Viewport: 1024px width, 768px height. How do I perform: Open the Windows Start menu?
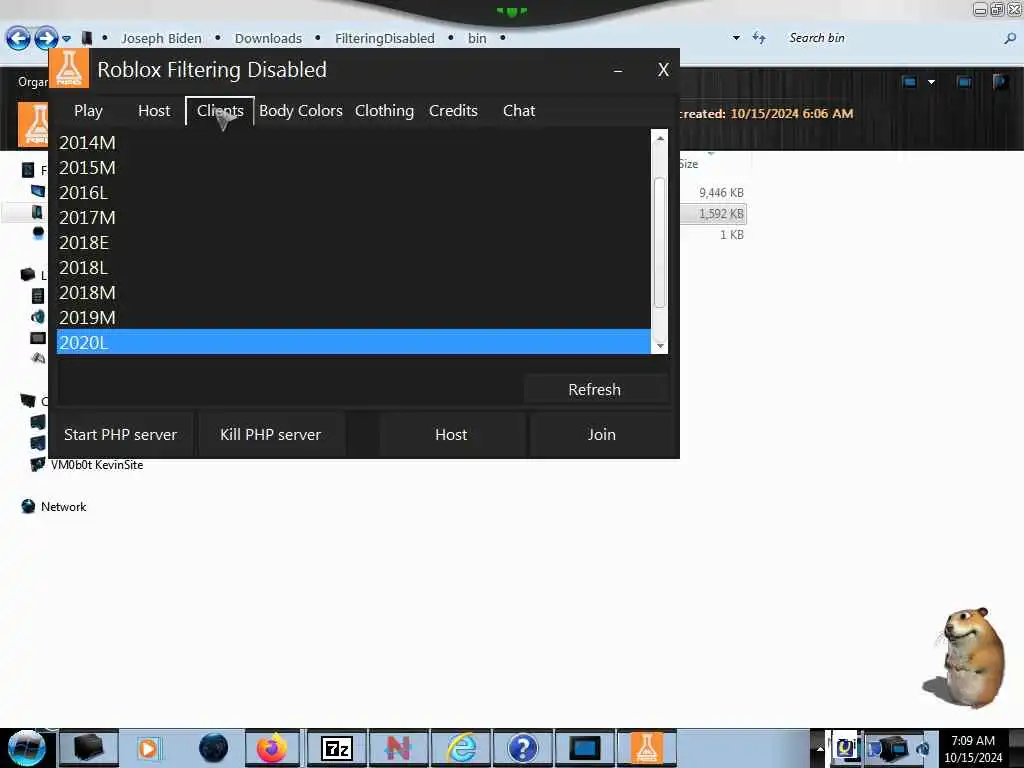(x=26, y=748)
